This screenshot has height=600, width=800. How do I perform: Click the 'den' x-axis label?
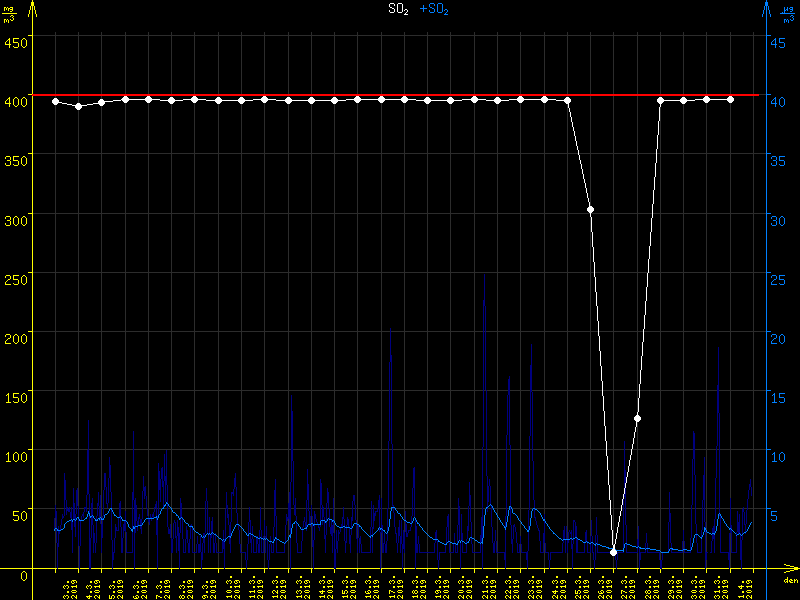790,582
